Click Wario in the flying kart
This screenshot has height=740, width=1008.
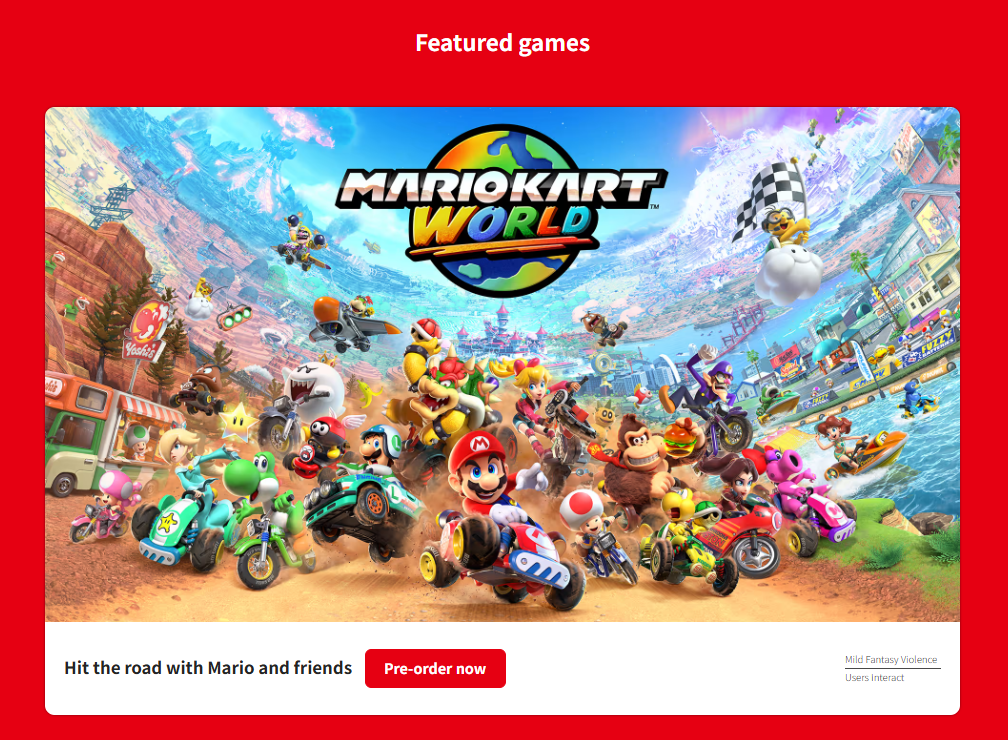[302, 242]
